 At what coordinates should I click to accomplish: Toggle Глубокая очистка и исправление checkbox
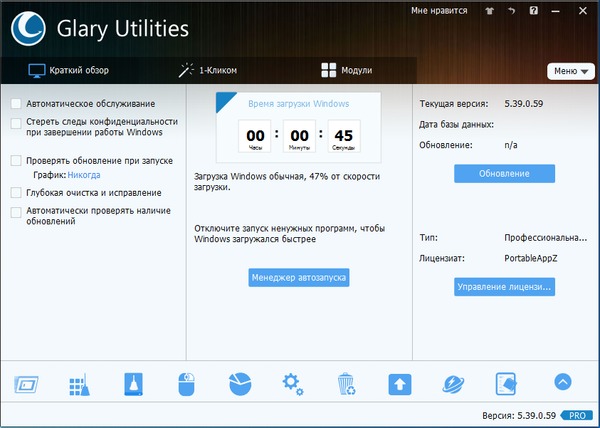16,192
